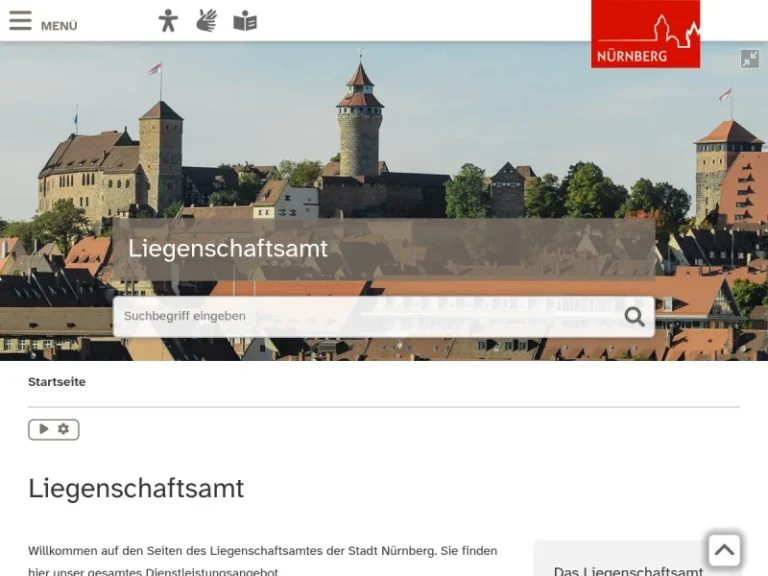Collapse the header image with arrows icon
The image size is (768, 576).
click(749, 59)
